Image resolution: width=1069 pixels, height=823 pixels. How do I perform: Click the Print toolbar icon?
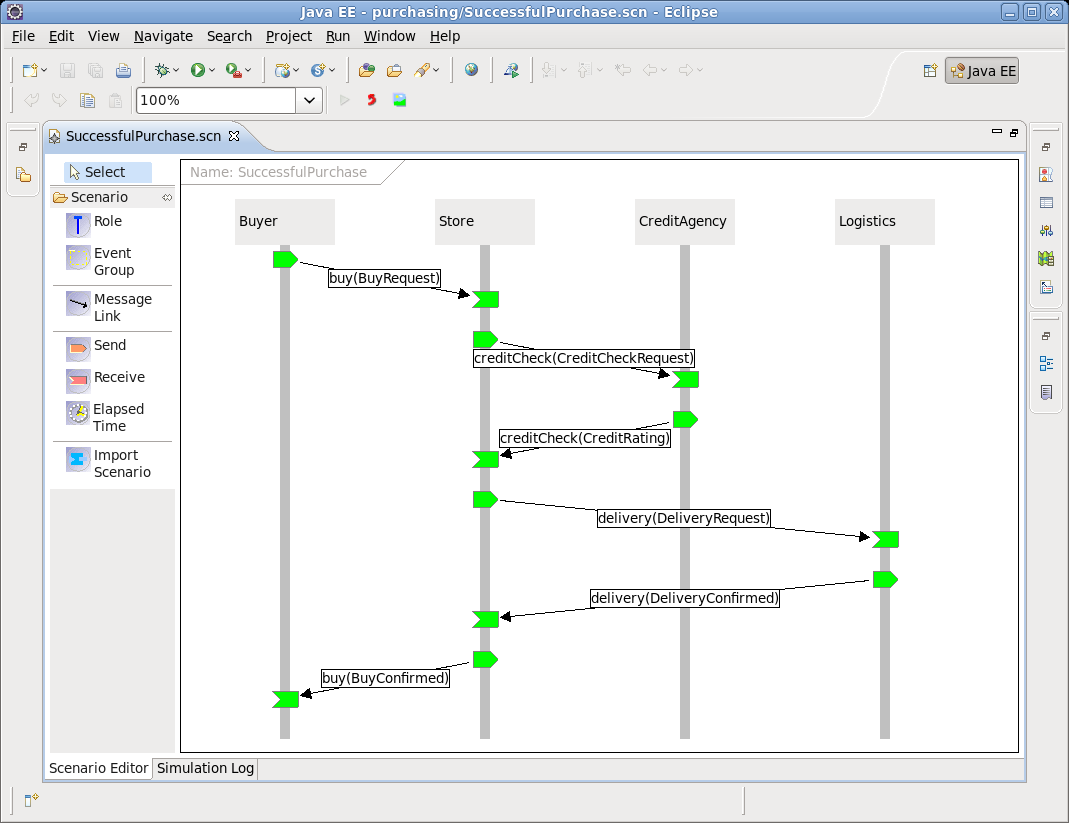123,70
